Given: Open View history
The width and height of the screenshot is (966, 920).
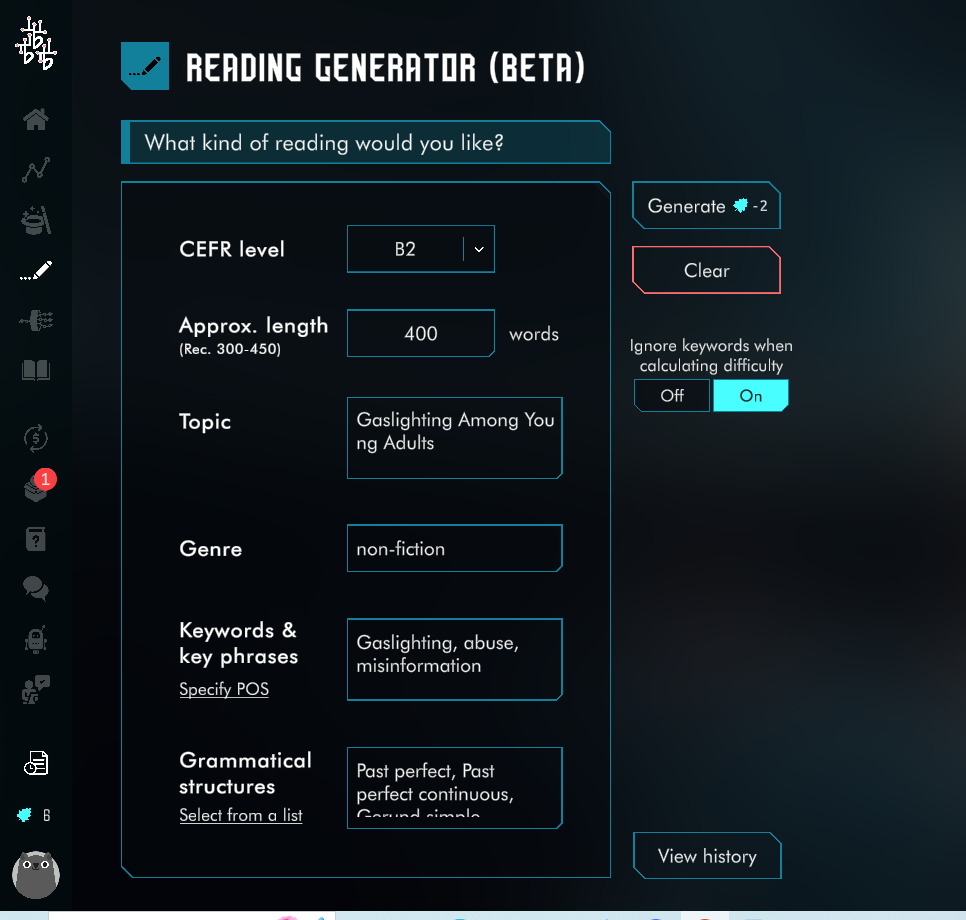Looking at the screenshot, I should coord(706,857).
